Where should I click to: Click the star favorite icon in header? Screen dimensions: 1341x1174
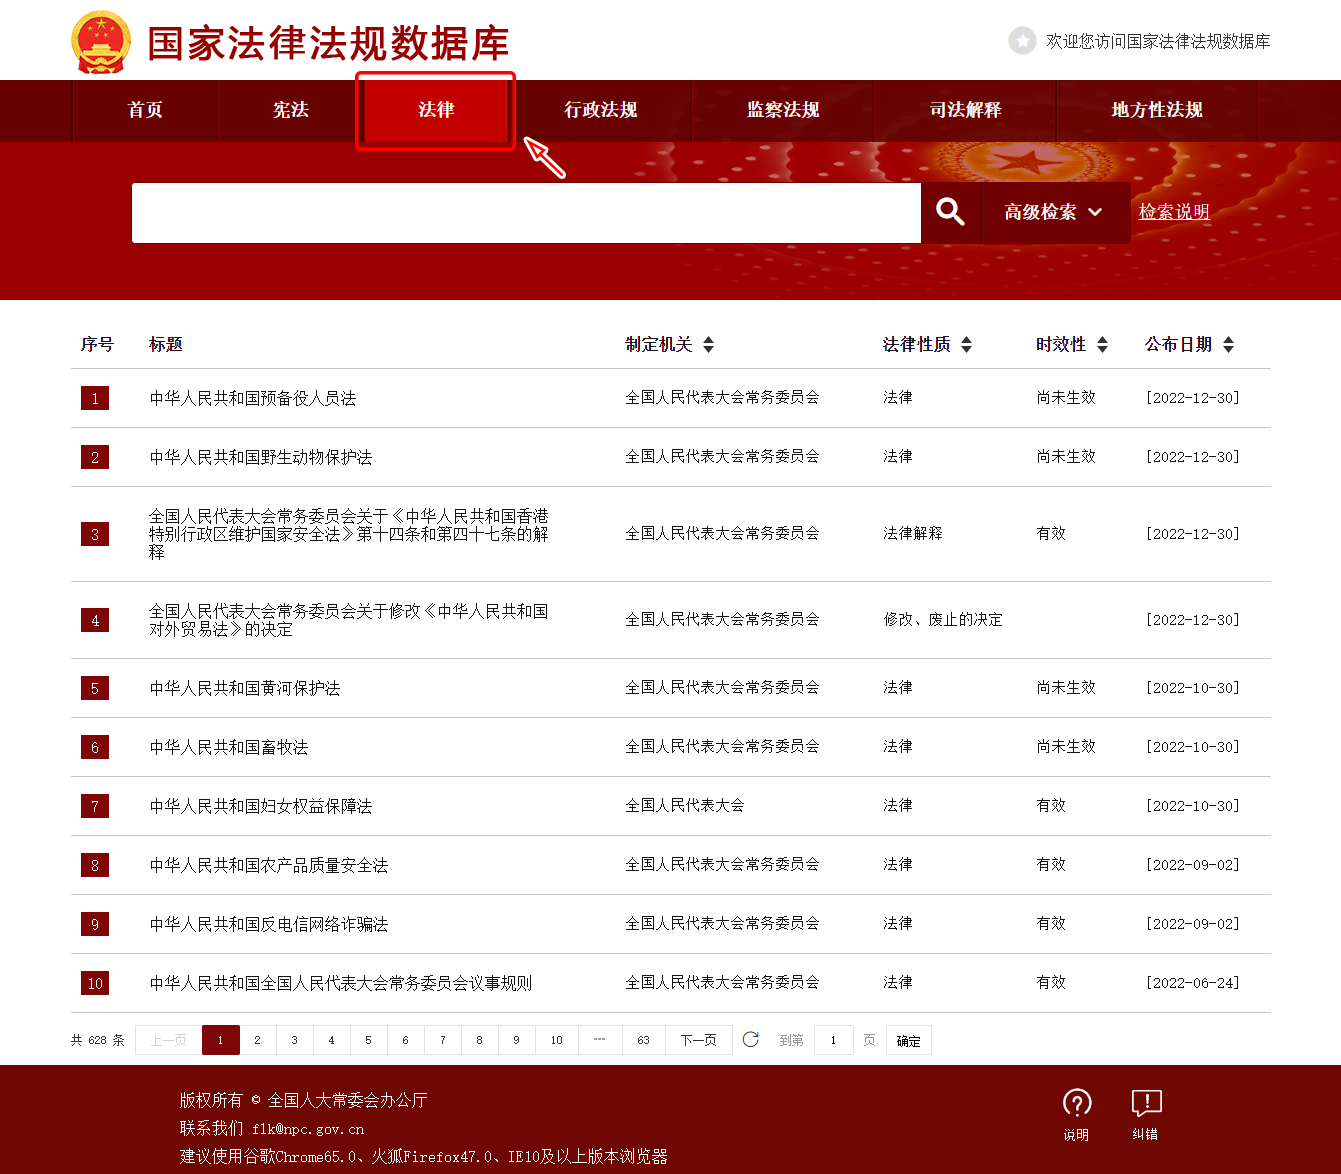[x=1022, y=41]
